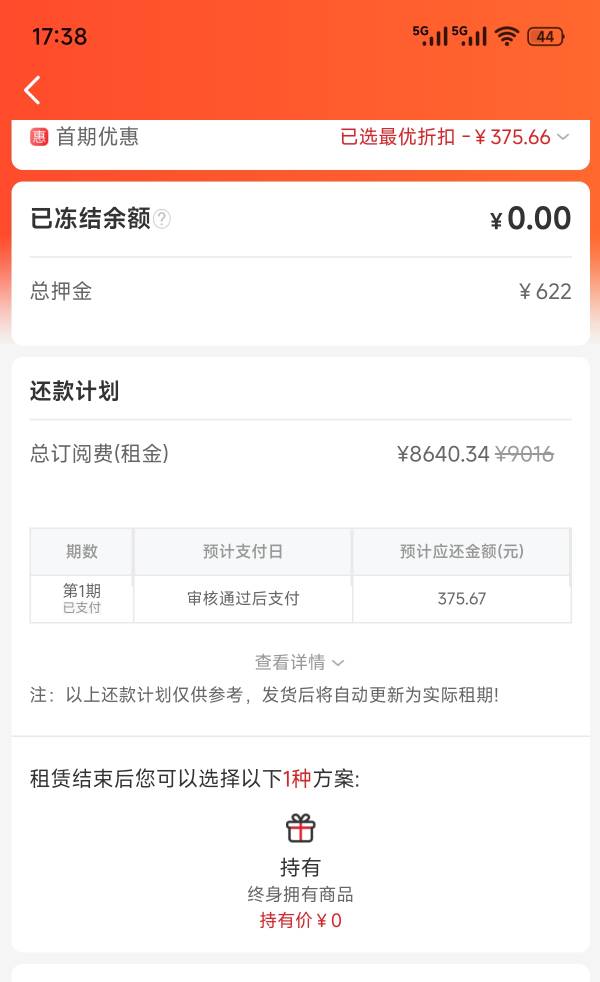Tap the WiFi status icon

507,36
